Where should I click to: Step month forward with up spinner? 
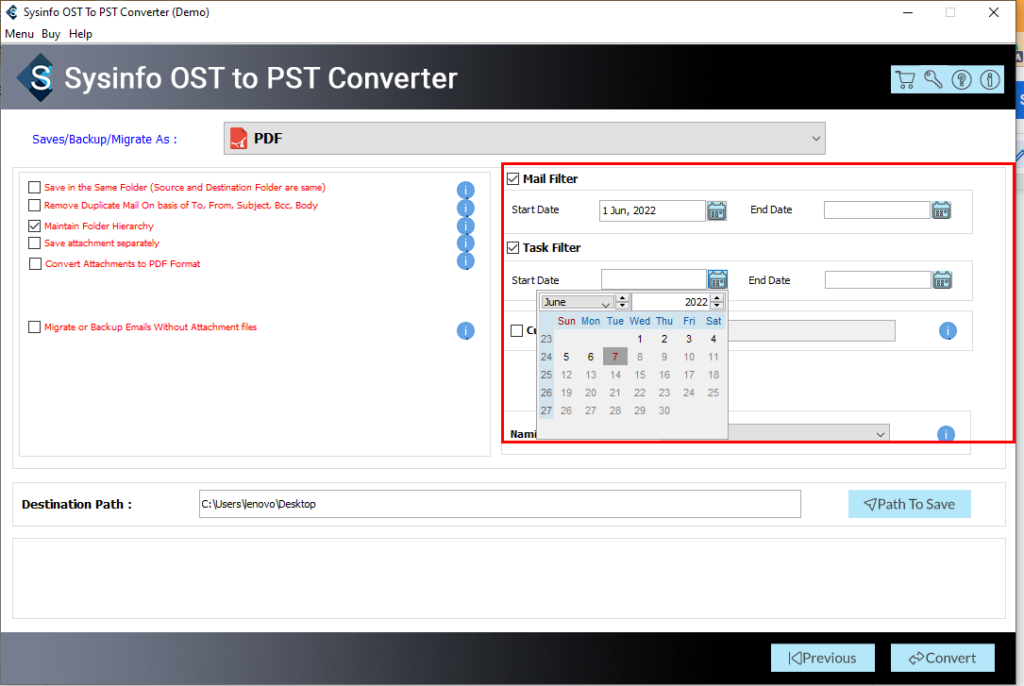622,298
